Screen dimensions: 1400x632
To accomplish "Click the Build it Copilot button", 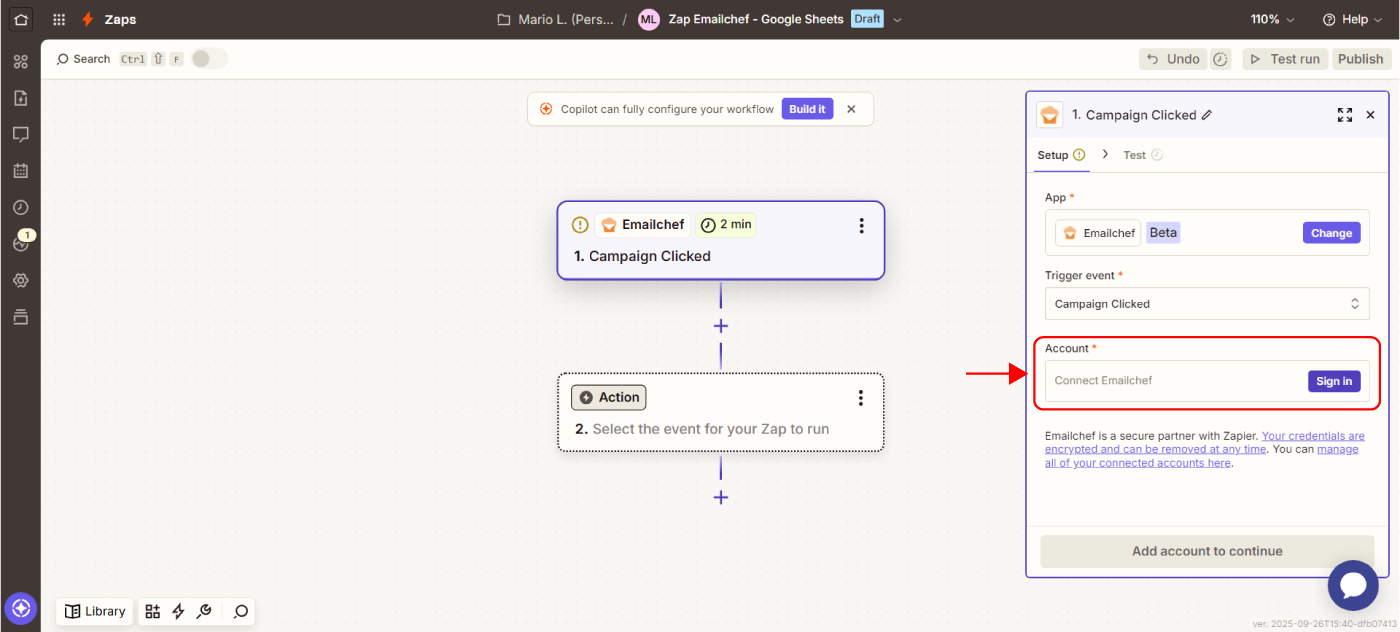I will coord(807,109).
